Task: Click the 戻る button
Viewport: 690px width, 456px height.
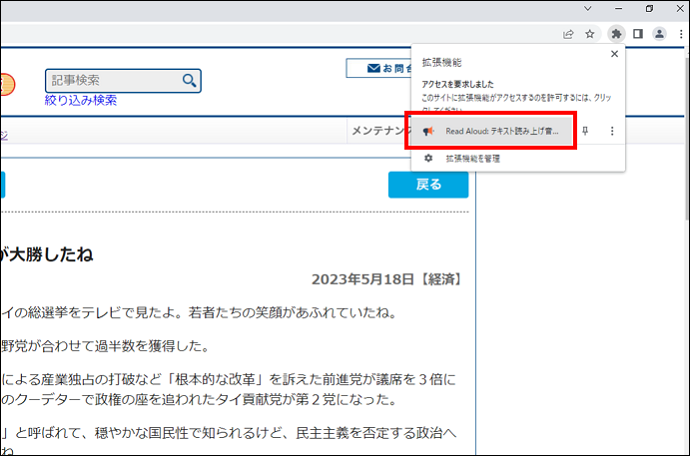Action: pos(428,185)
